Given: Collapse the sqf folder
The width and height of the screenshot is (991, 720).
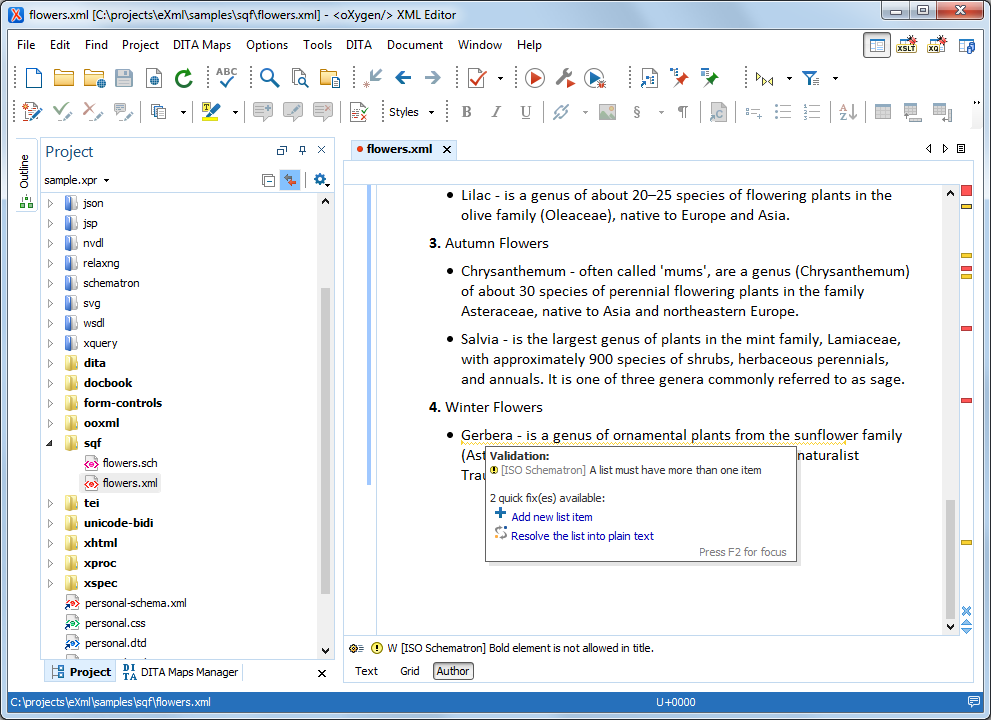Looking at the screenshot, I should (x=50, y=443).
